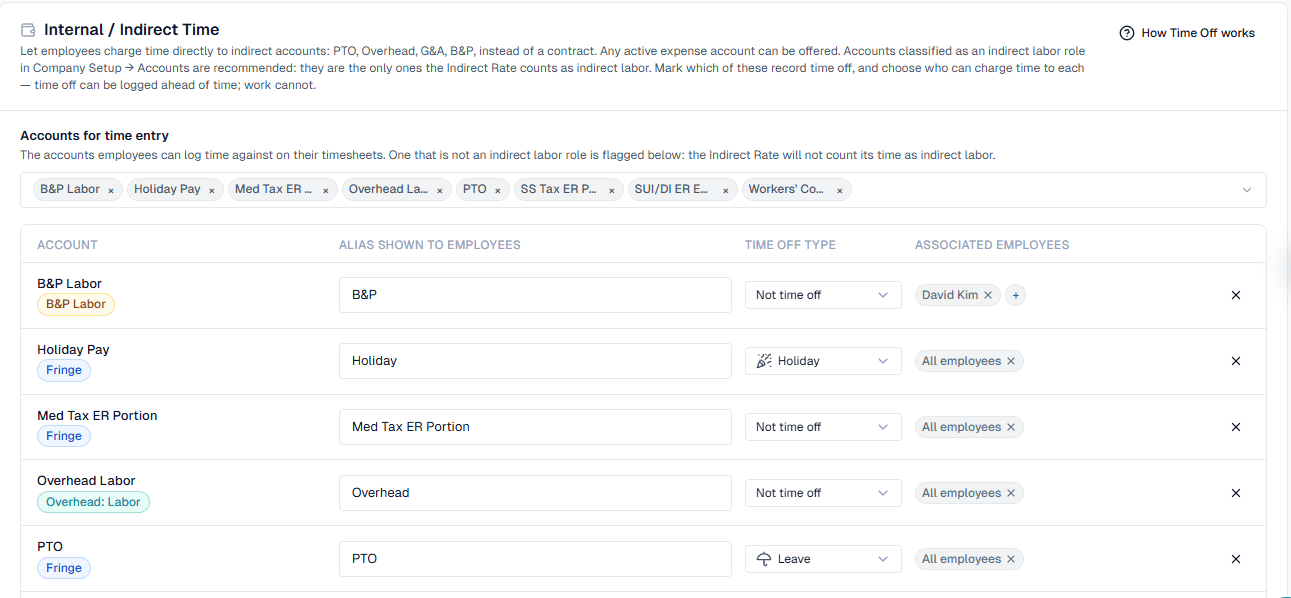The image size is (1291, 598).
Task: Remove All employees from Overhead Labor row
Action: point(1011,493)
